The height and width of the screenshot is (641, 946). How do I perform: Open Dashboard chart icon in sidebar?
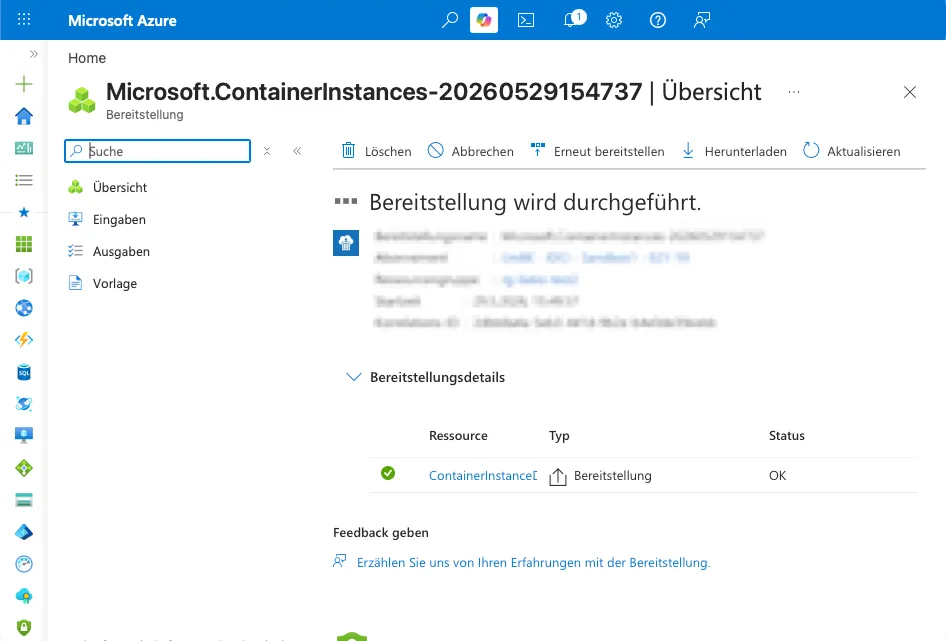(24, 148)
